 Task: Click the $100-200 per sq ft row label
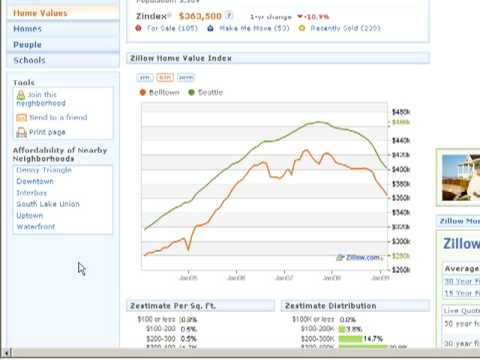161,329
